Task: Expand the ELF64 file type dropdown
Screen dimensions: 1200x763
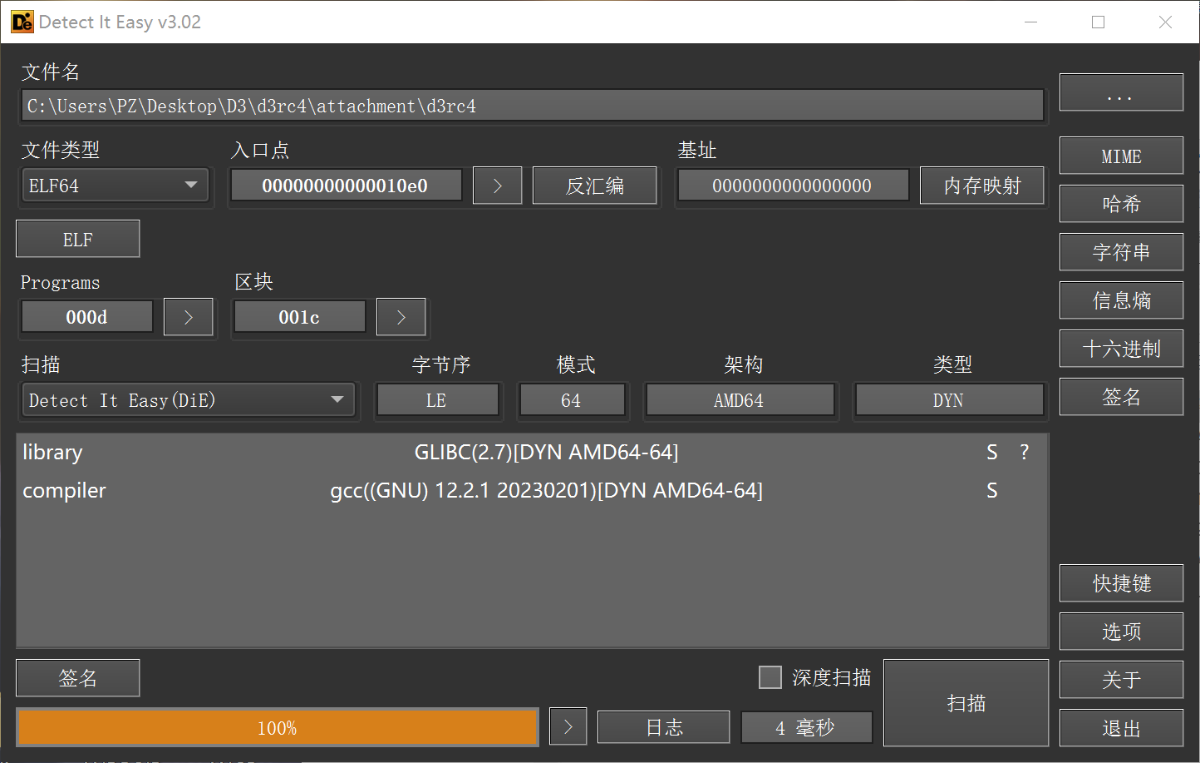Action: (115, 185)
